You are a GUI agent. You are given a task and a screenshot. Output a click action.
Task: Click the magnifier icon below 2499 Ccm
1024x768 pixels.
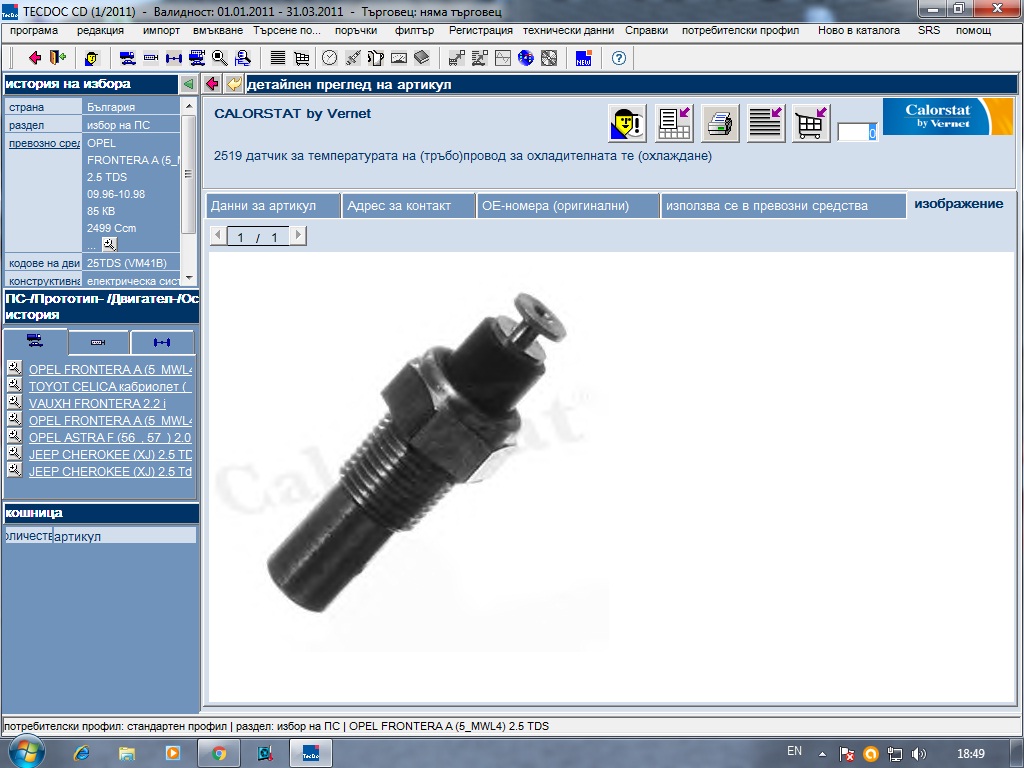[110, 244]
